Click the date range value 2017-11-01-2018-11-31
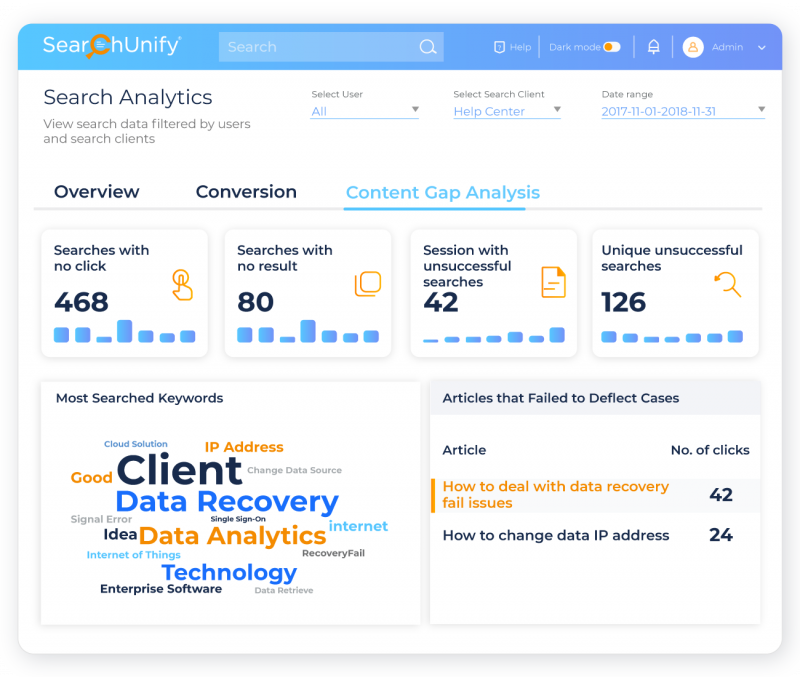 click(x=659, y=111)
